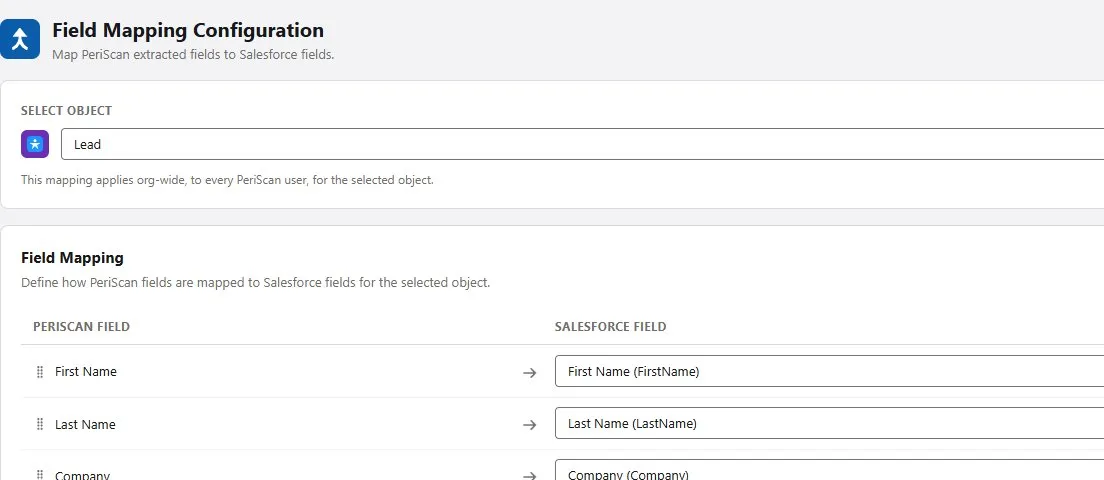Viewport: 1104px width, 480px height.
Task: Click the 'This mapping applies org-wide' note
Action: pyautogui.click(x=227, y=179)
